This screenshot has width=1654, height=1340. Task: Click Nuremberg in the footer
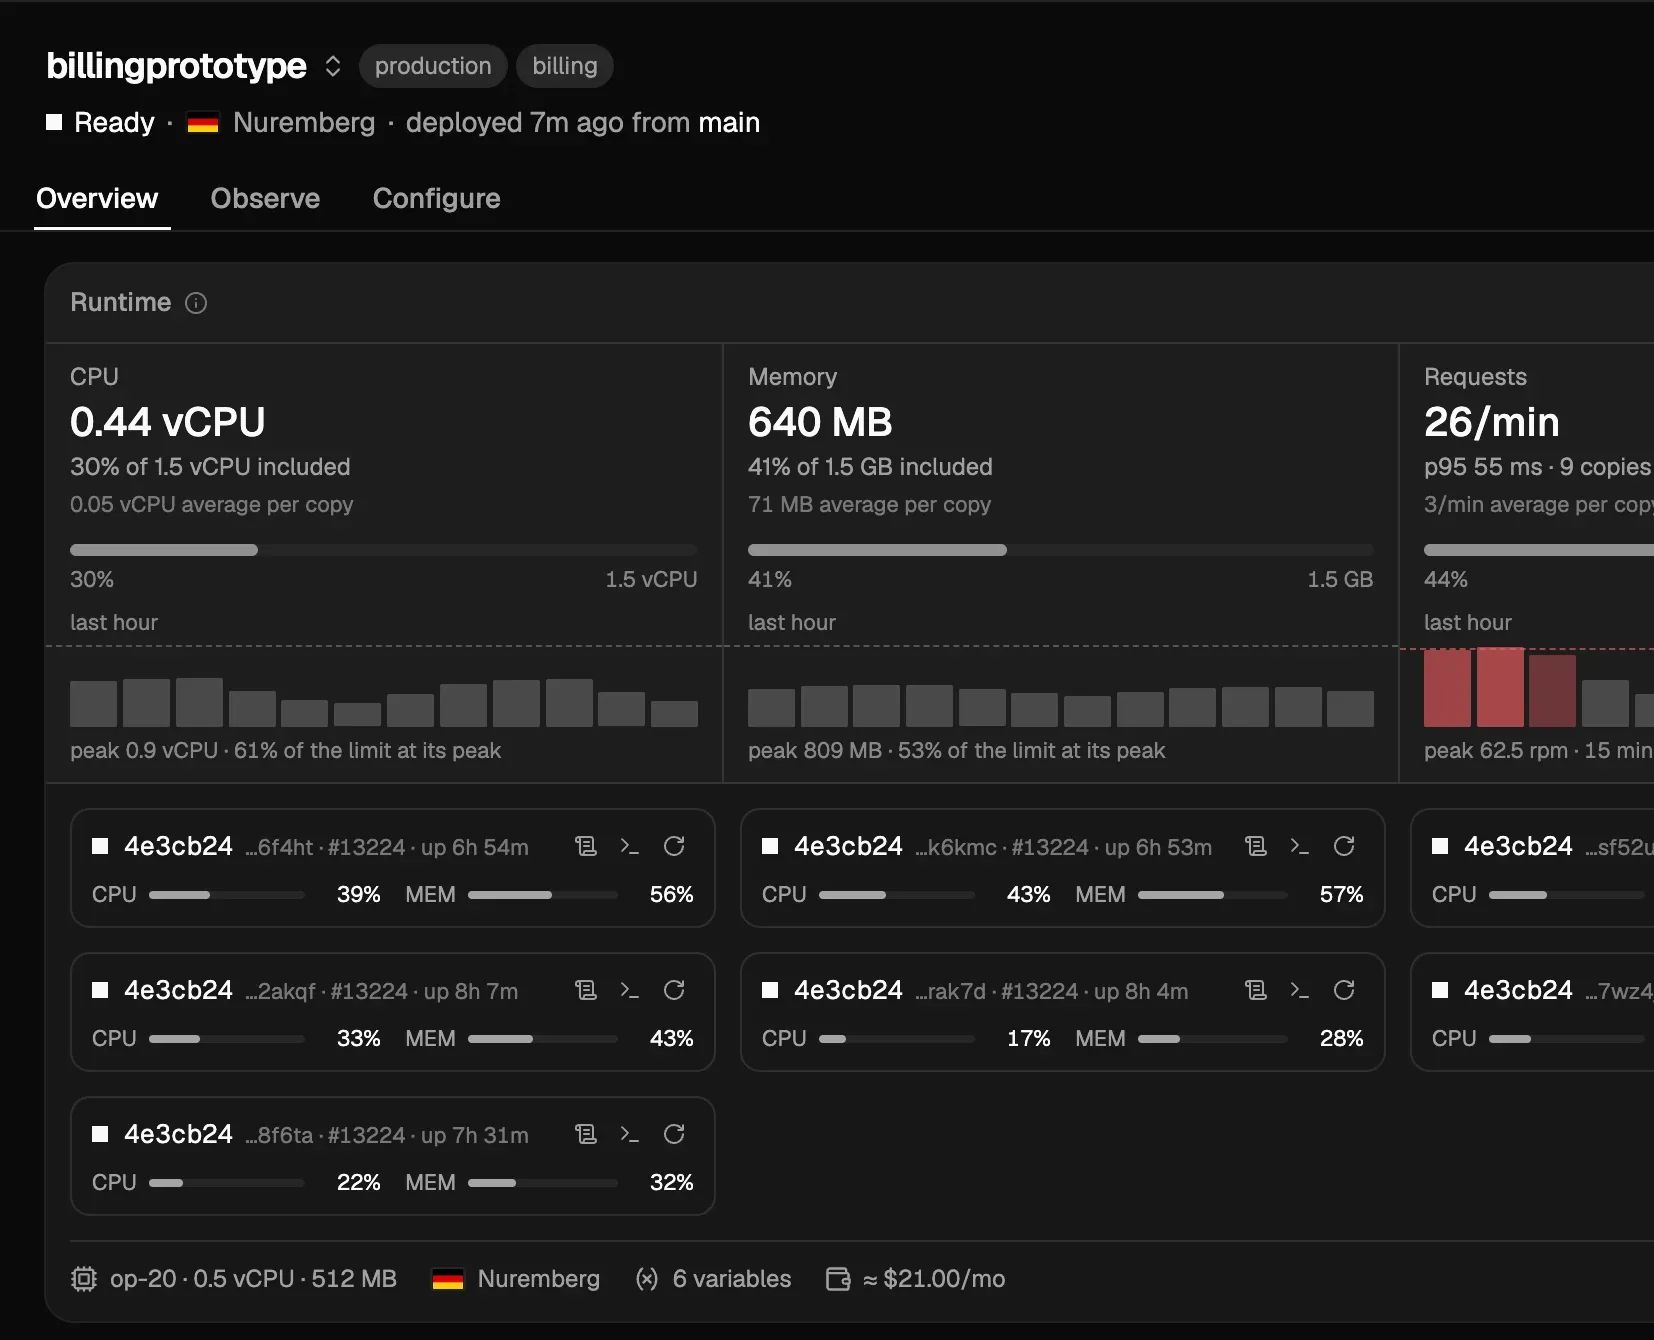pyautogui.click(x=538, y=1279)
